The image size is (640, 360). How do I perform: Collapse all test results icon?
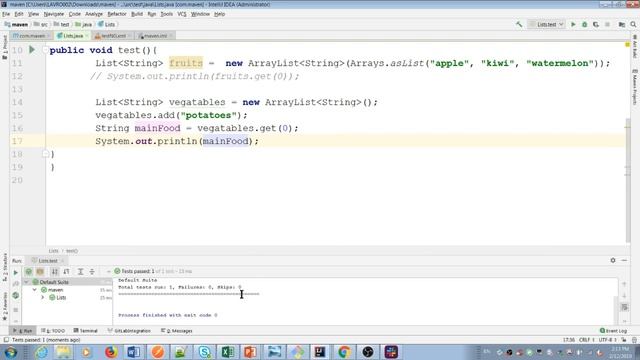92,271
